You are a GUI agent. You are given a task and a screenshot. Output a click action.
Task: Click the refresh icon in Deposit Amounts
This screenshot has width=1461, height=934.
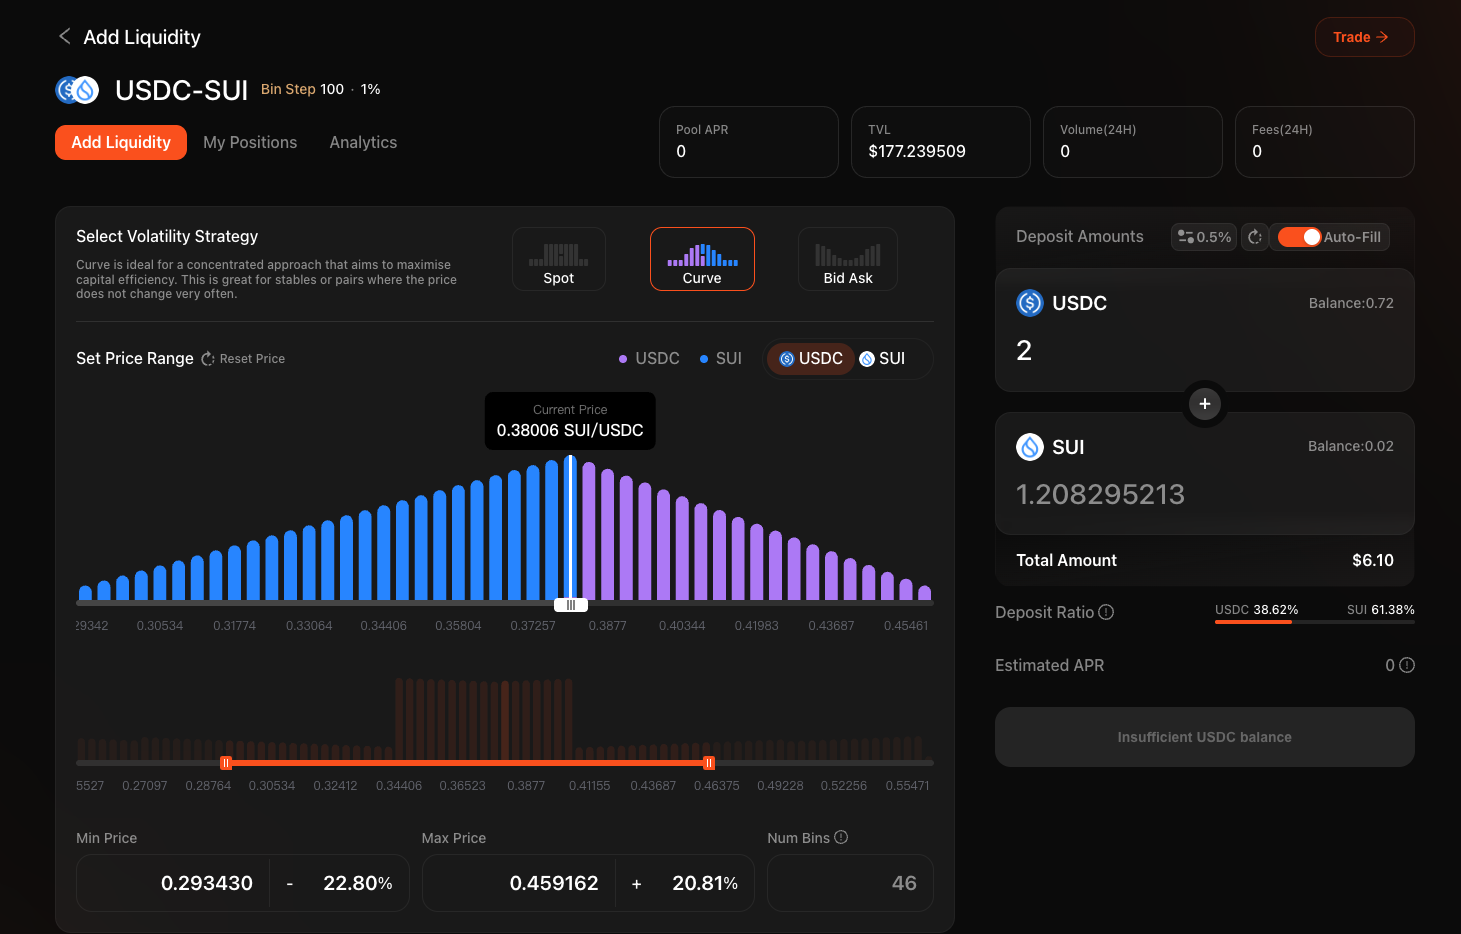1255,237
